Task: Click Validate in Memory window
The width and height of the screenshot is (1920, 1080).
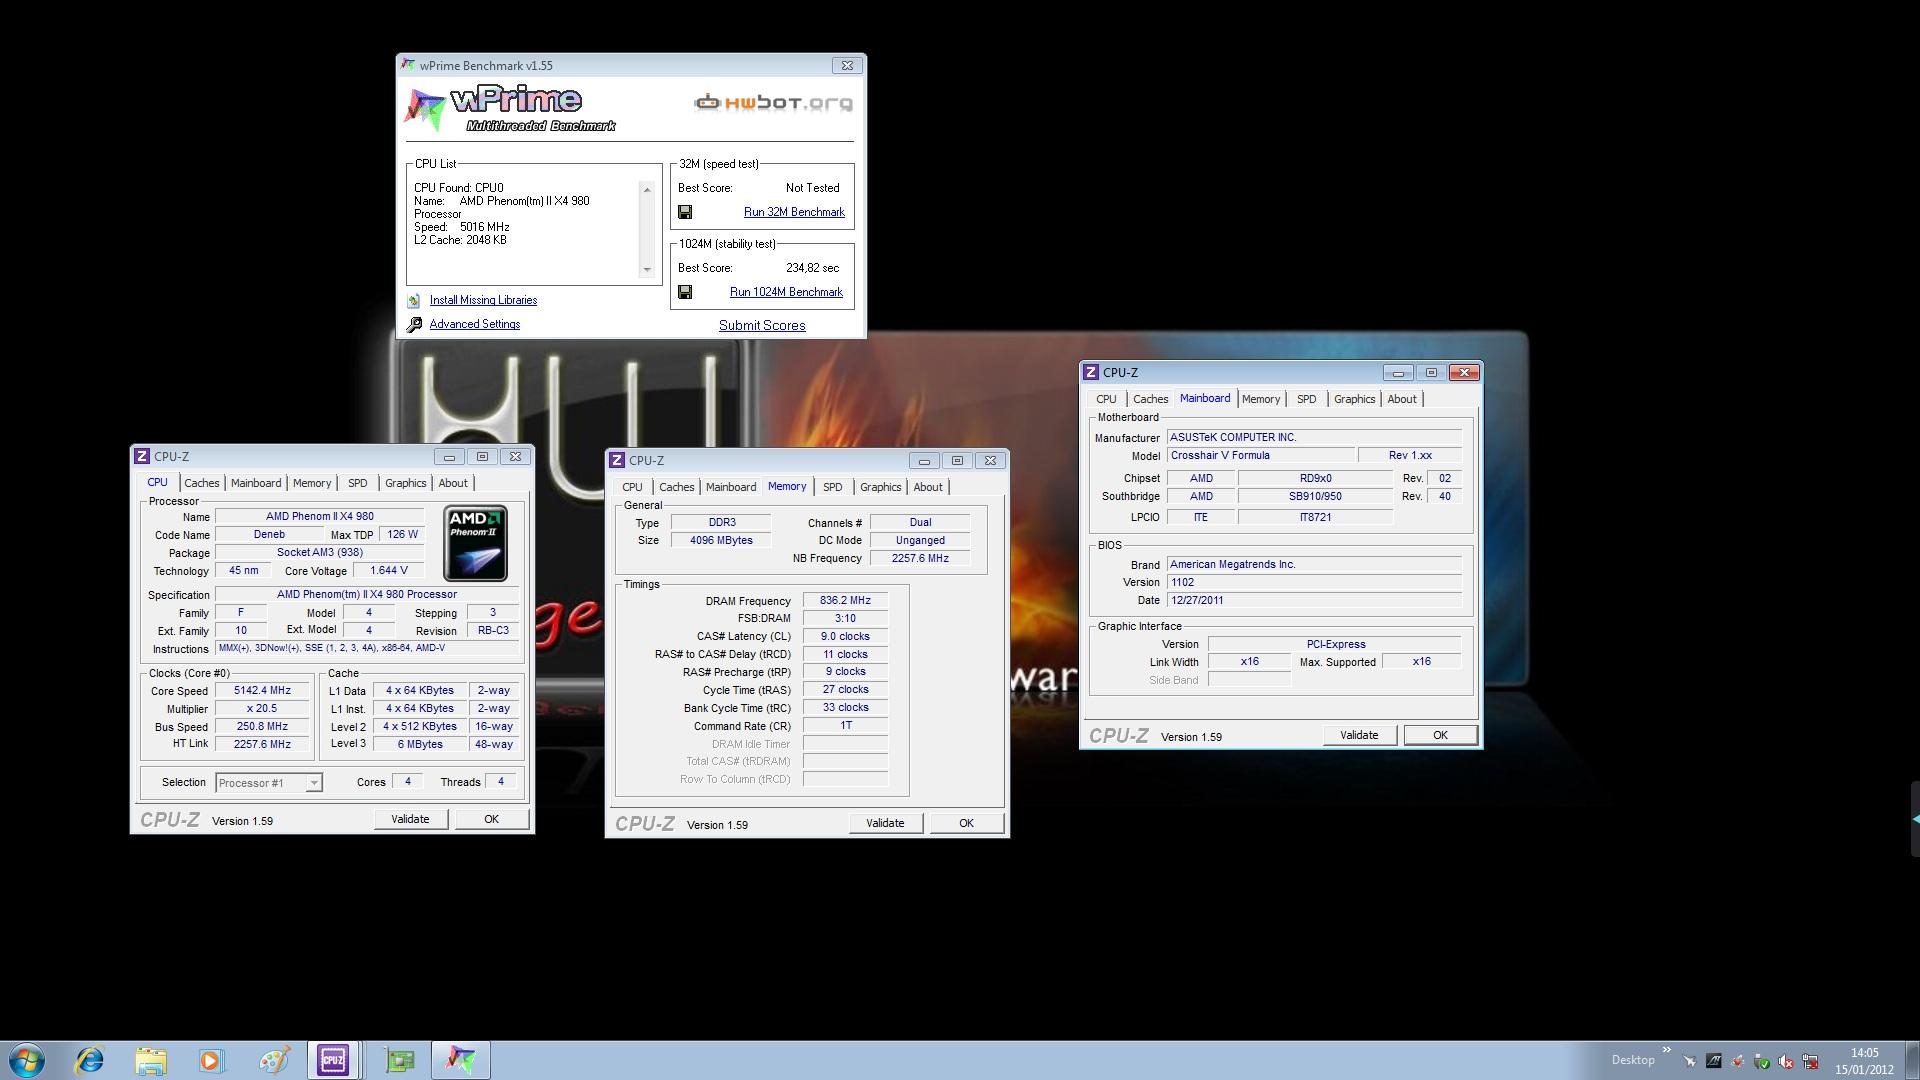Action: tap(885, 823)
